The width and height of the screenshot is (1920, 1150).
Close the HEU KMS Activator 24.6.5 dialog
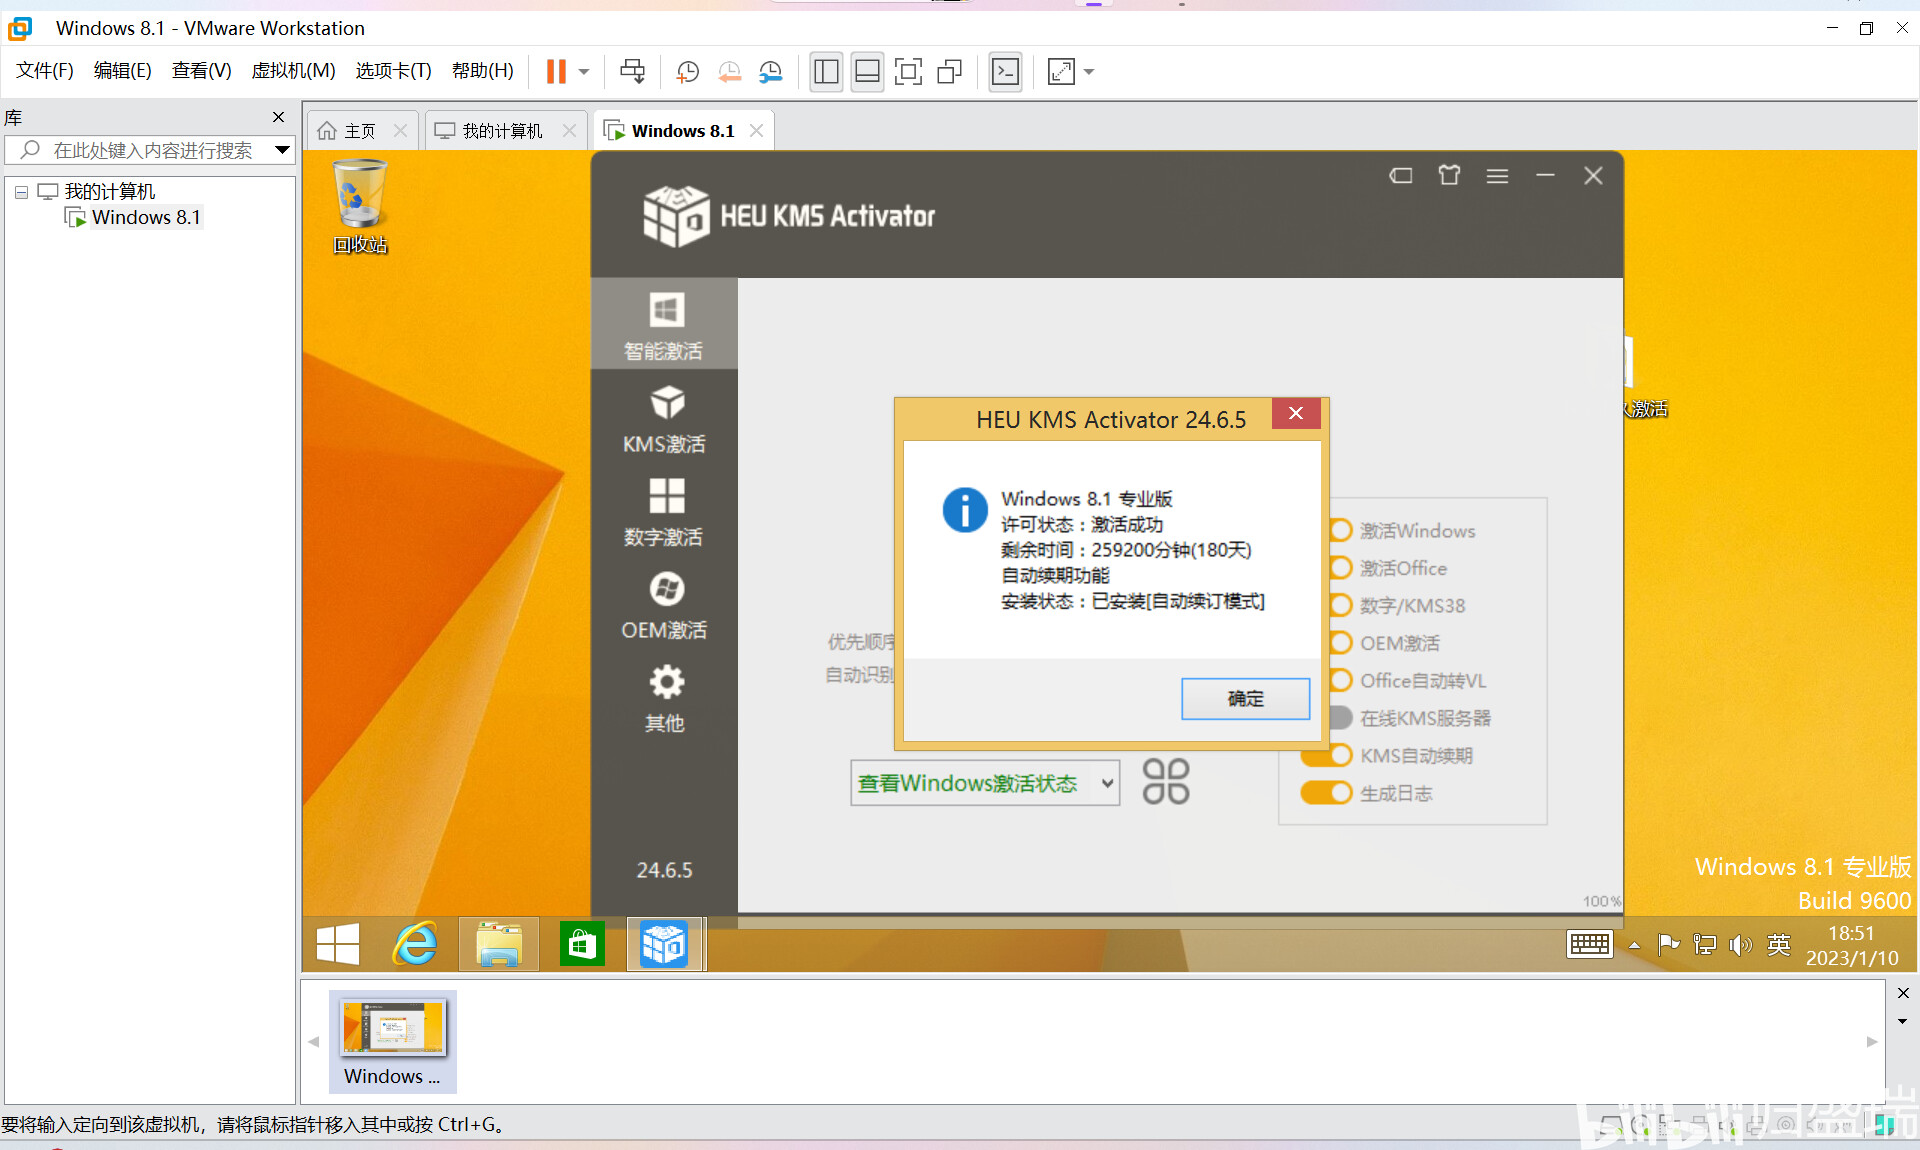click(1296, 413)
